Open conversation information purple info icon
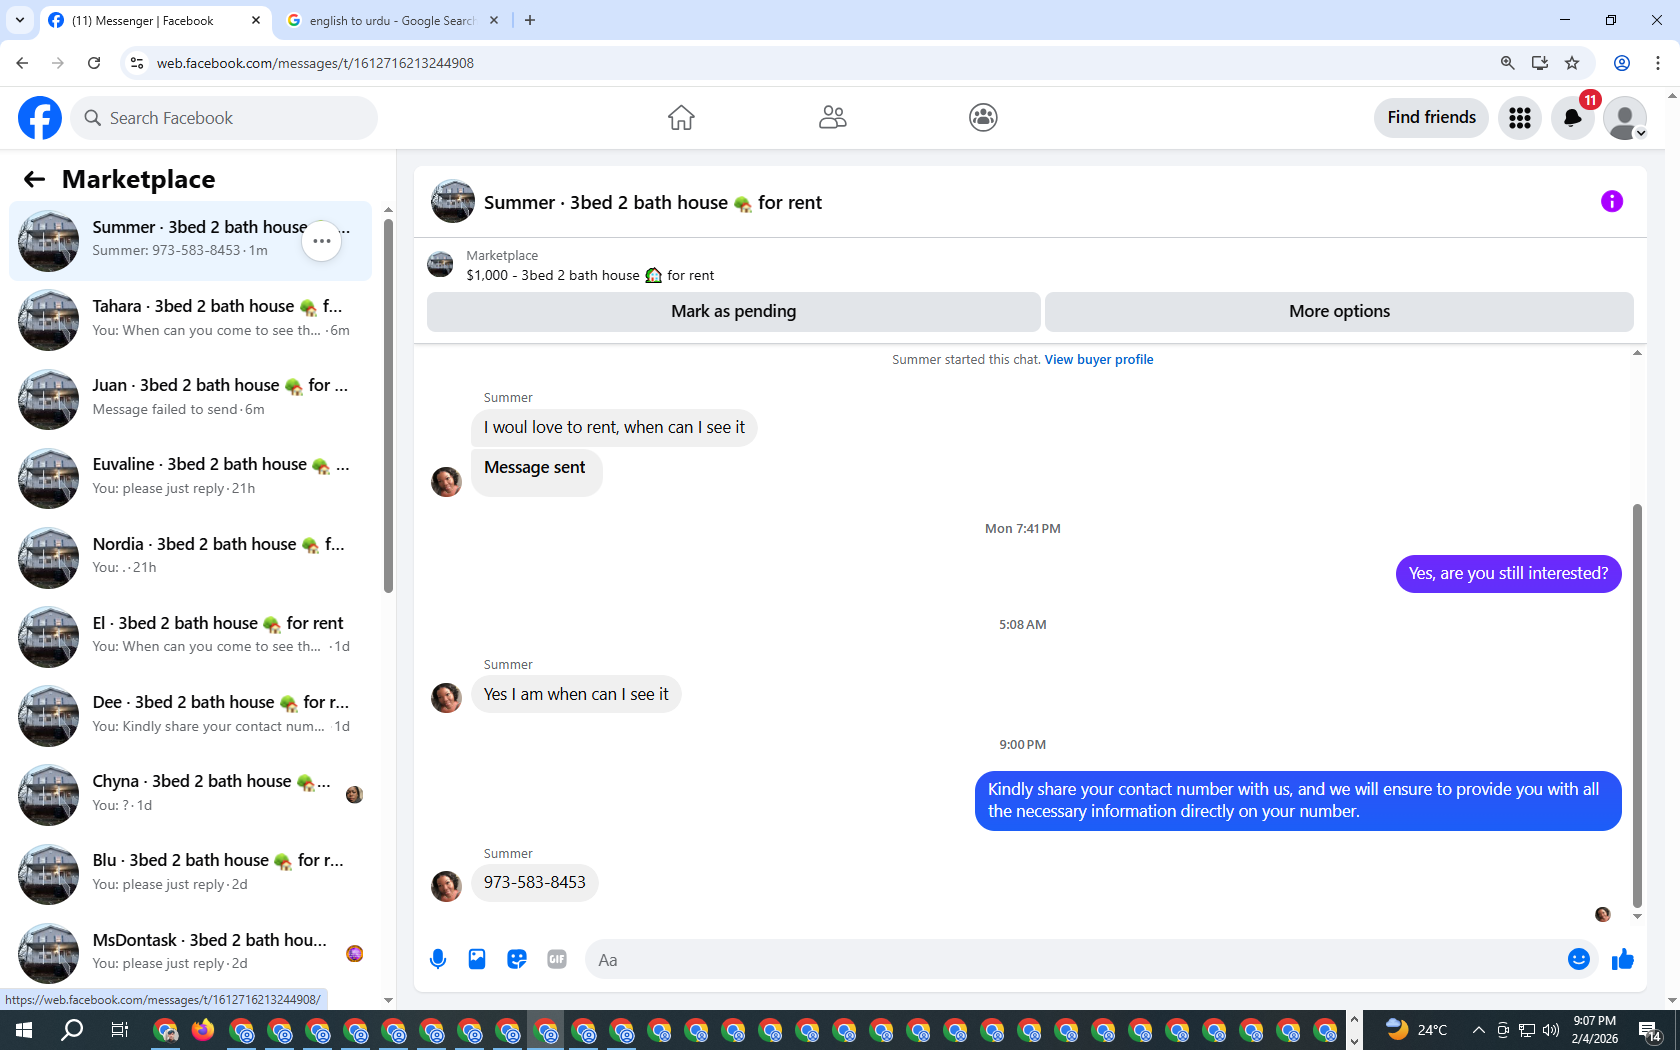 point(1612,202)
